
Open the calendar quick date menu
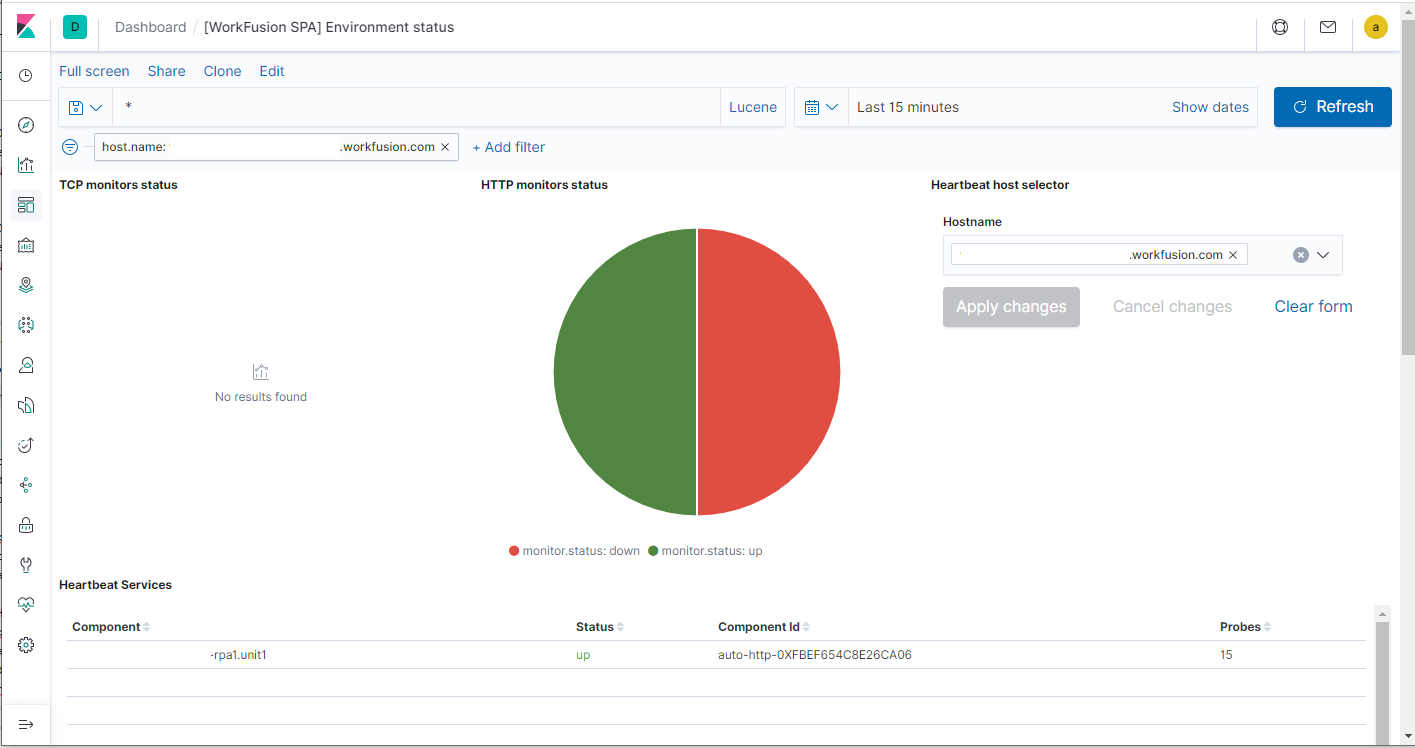pyautogui.click(x=821, y=107)
